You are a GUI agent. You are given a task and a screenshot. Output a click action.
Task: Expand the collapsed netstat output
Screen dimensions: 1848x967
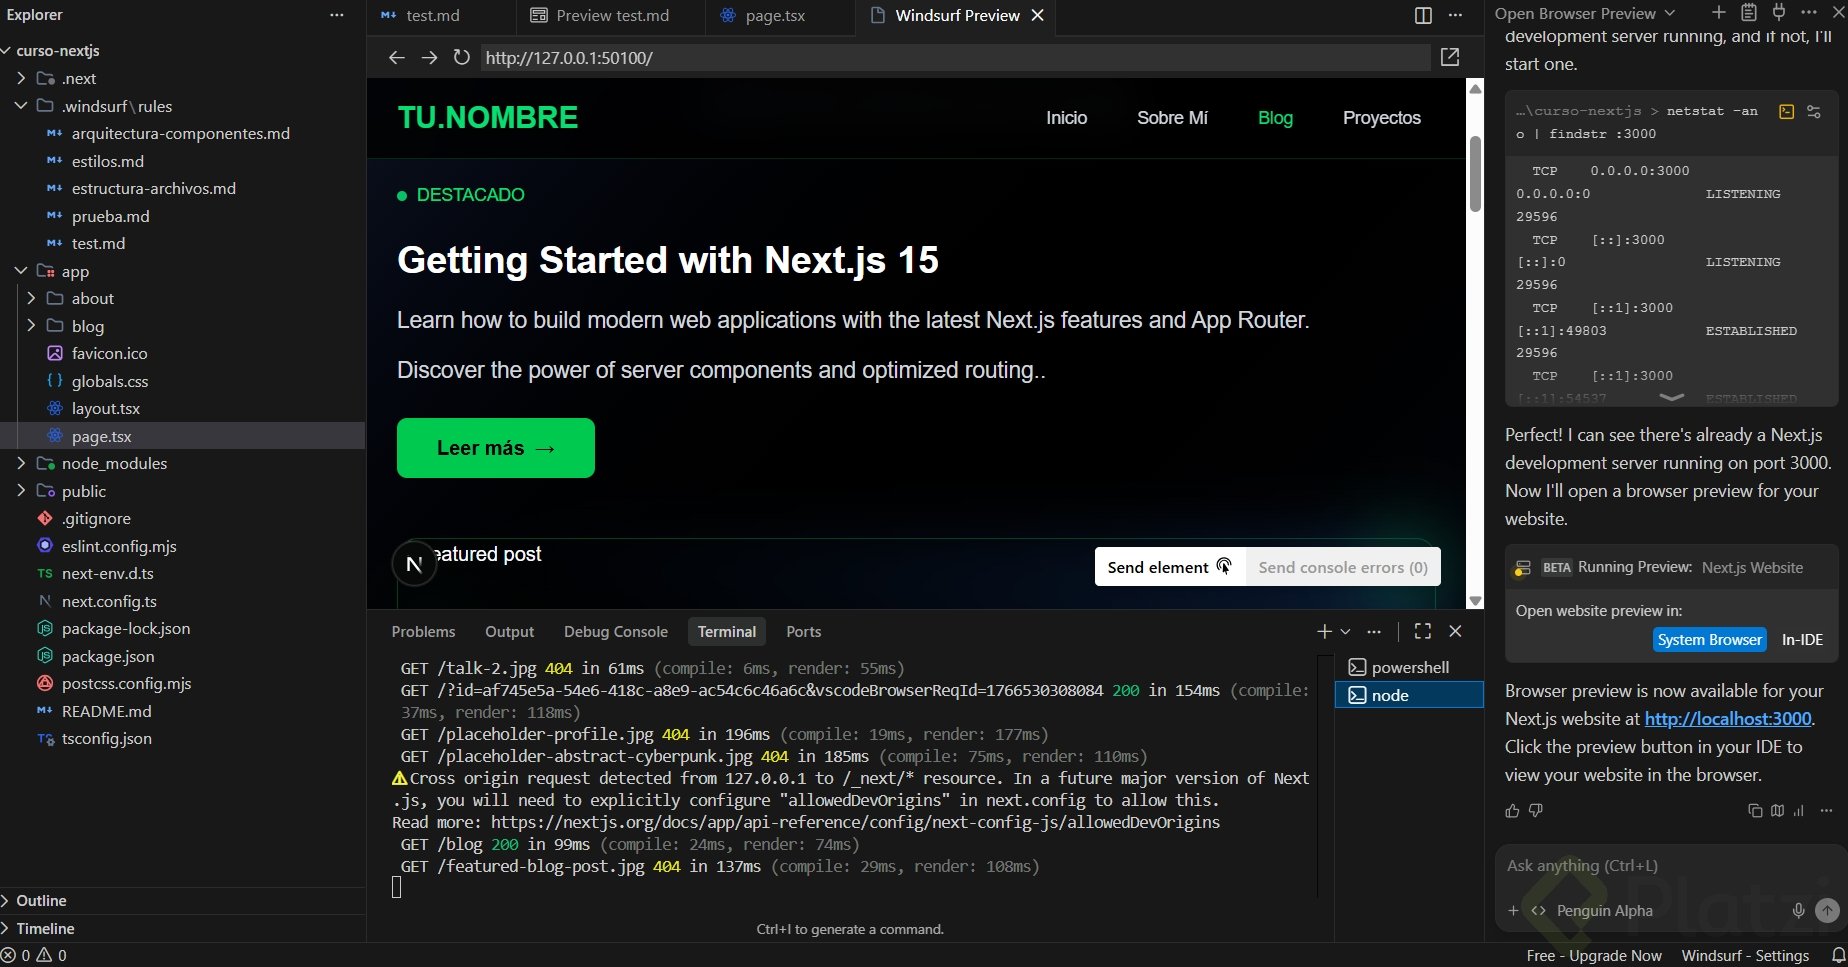(1671, 397)
